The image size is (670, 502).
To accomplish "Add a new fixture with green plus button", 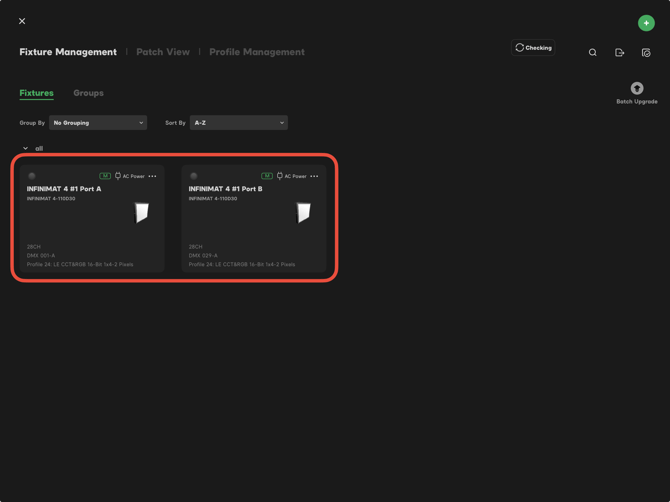I will (x=646, y=23).
